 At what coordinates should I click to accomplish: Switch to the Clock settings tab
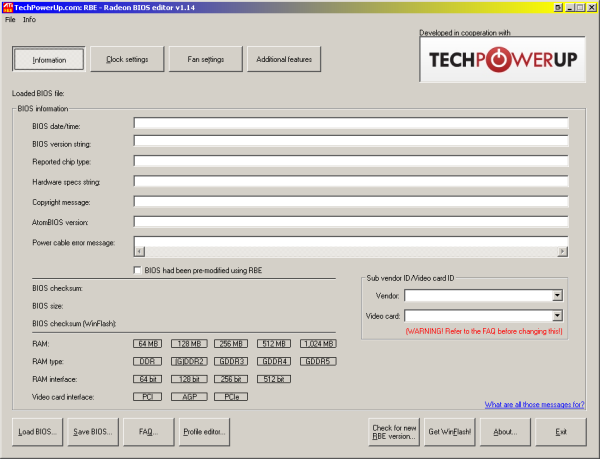[x=127, y=59]
